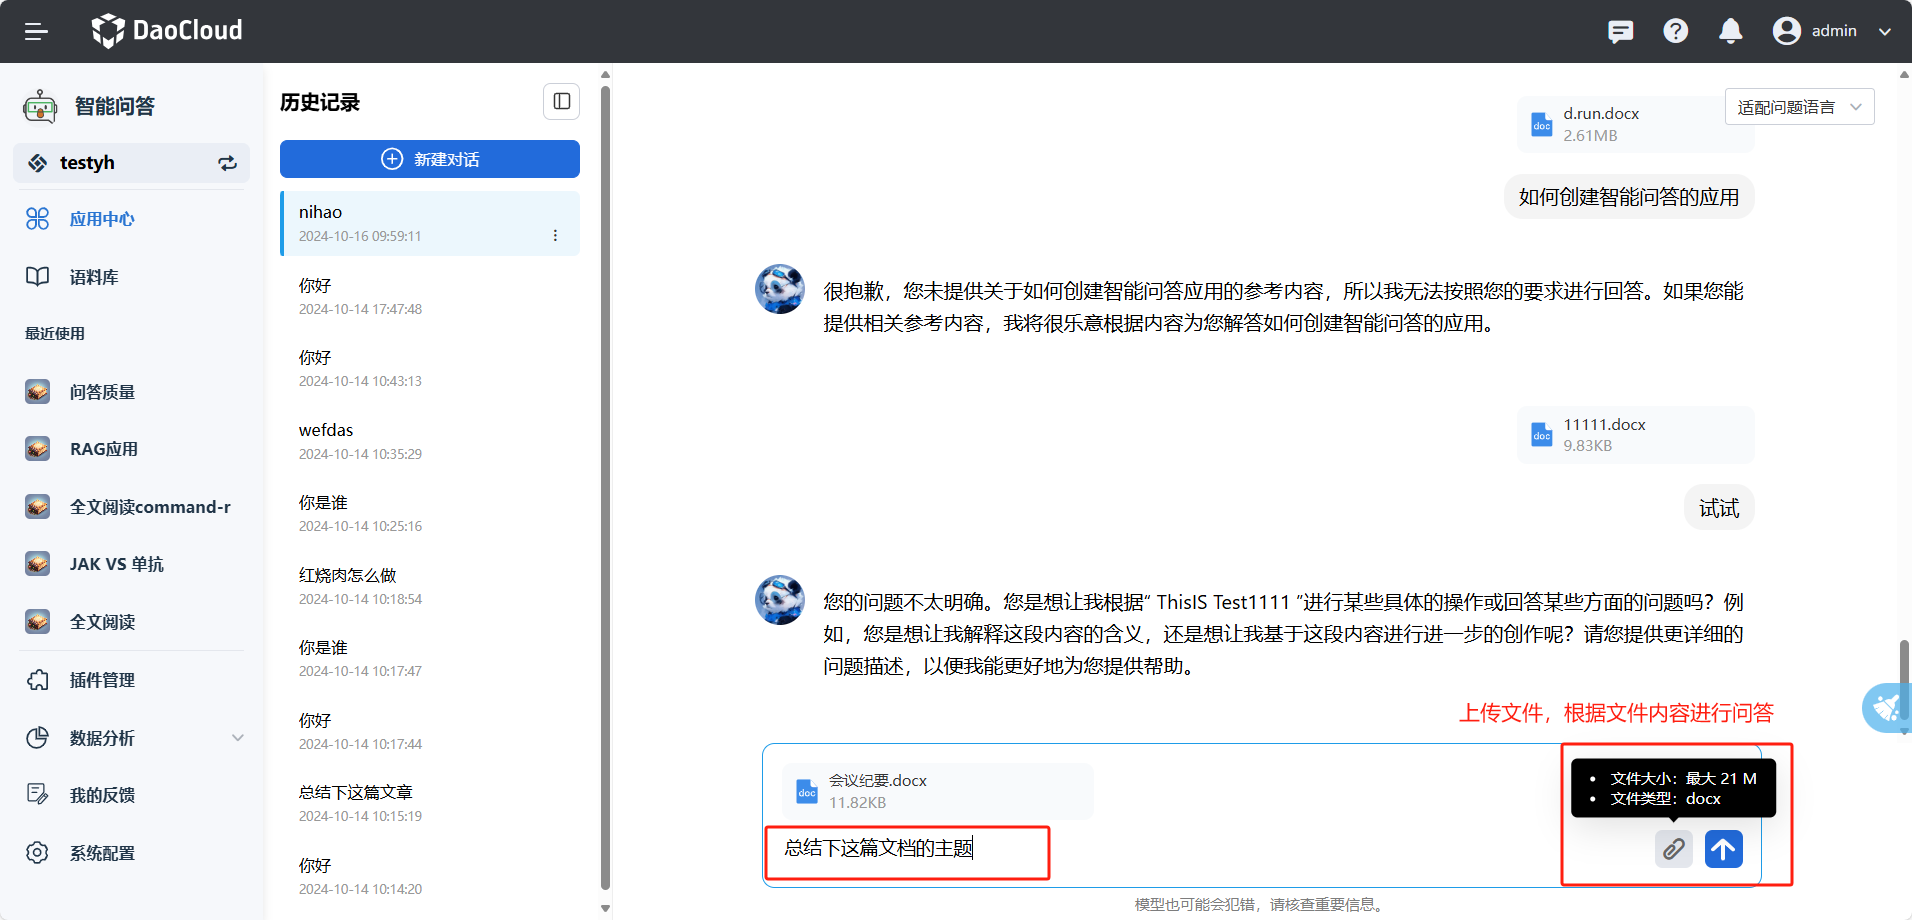Viewport: 1912px width, 920px height.
Task: Click the floating assistant bubble icon
Action: (1886, 708)
